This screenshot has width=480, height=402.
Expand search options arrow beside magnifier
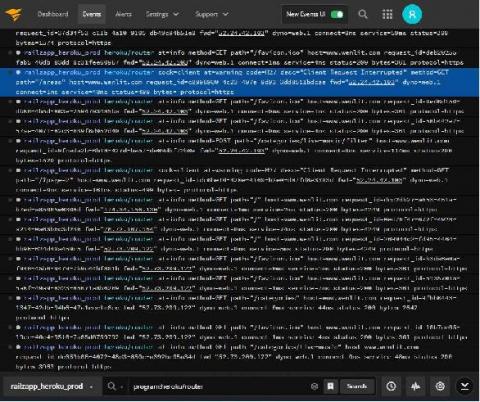point(122,387)
